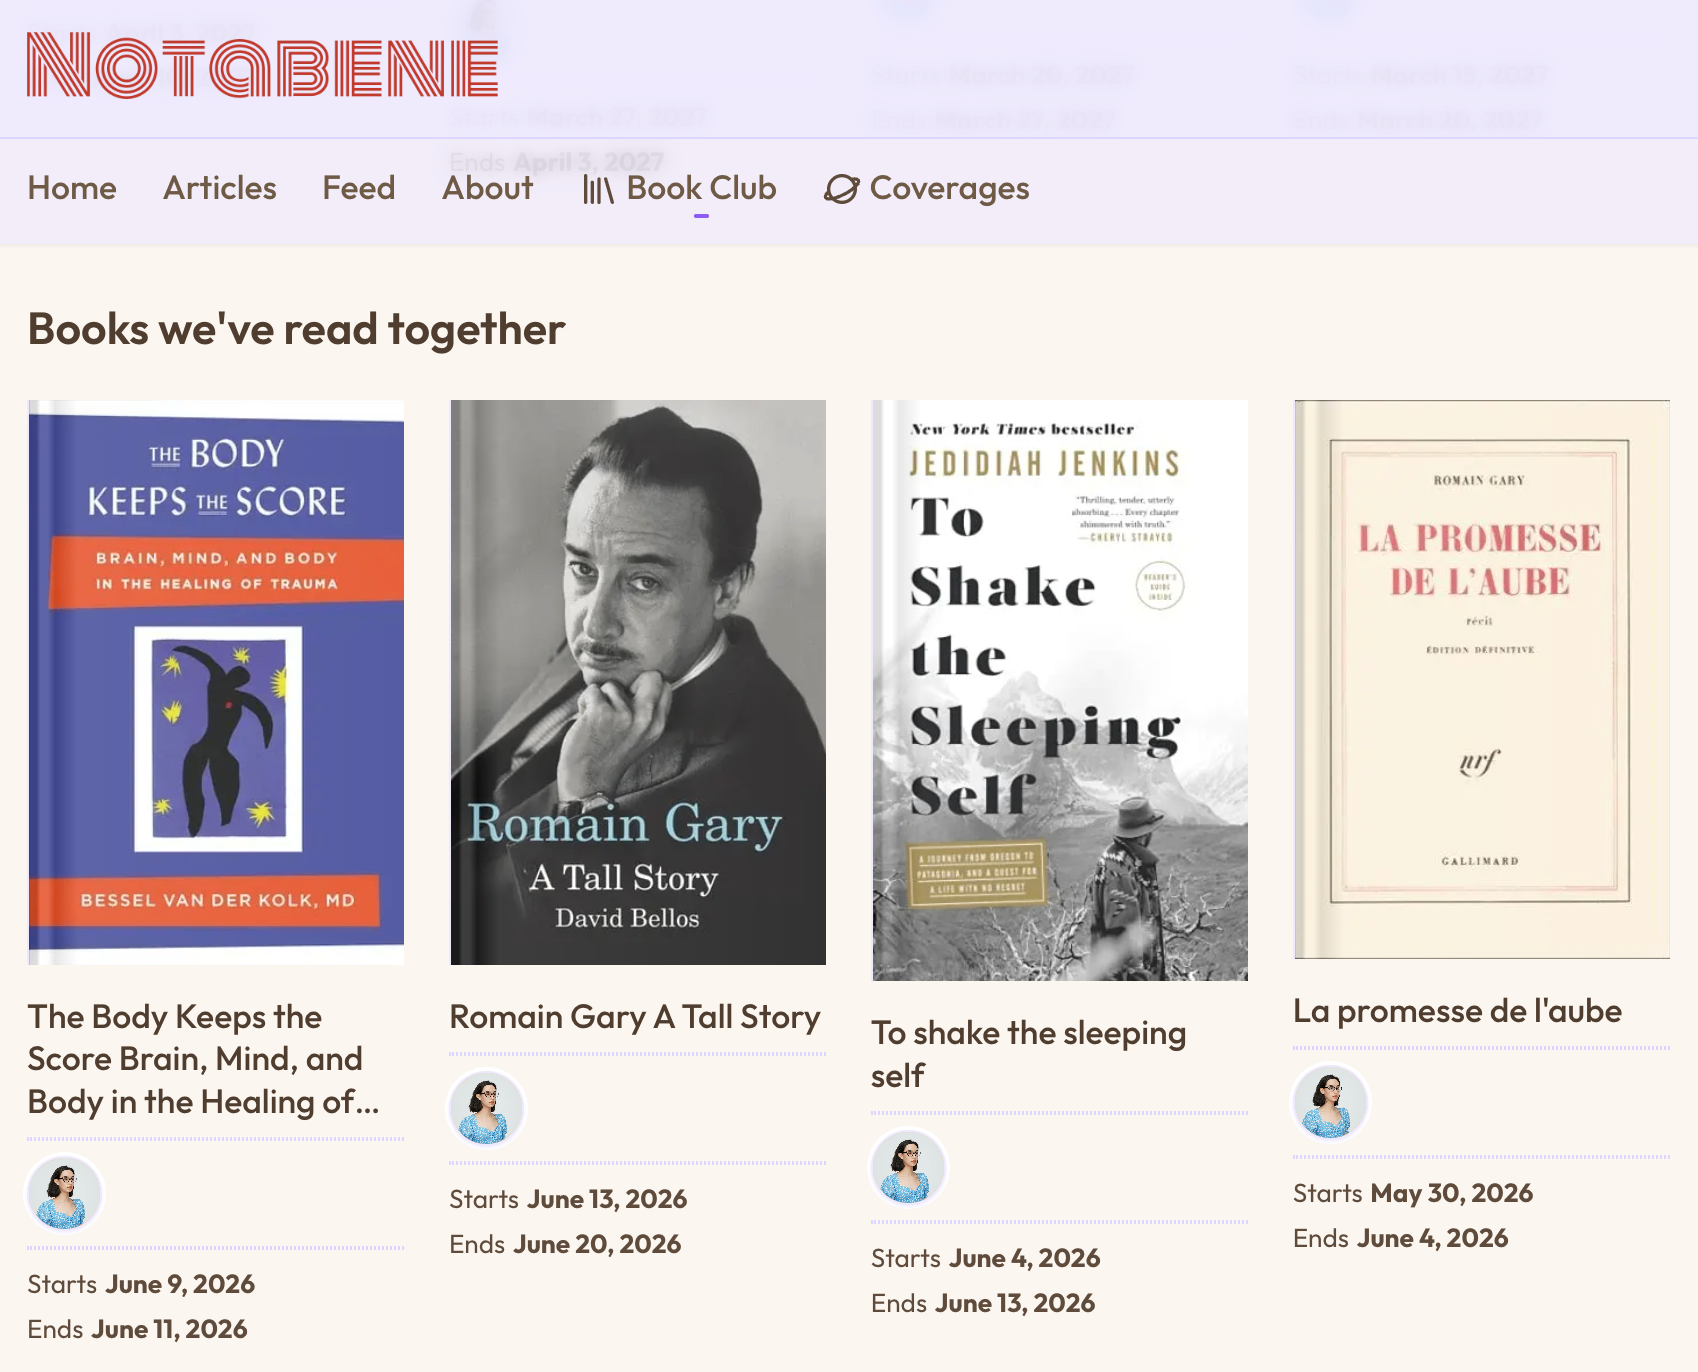Click the Coverages planet icon
The width and height of the screenshot is (1698, 1372).
(841, 189)
